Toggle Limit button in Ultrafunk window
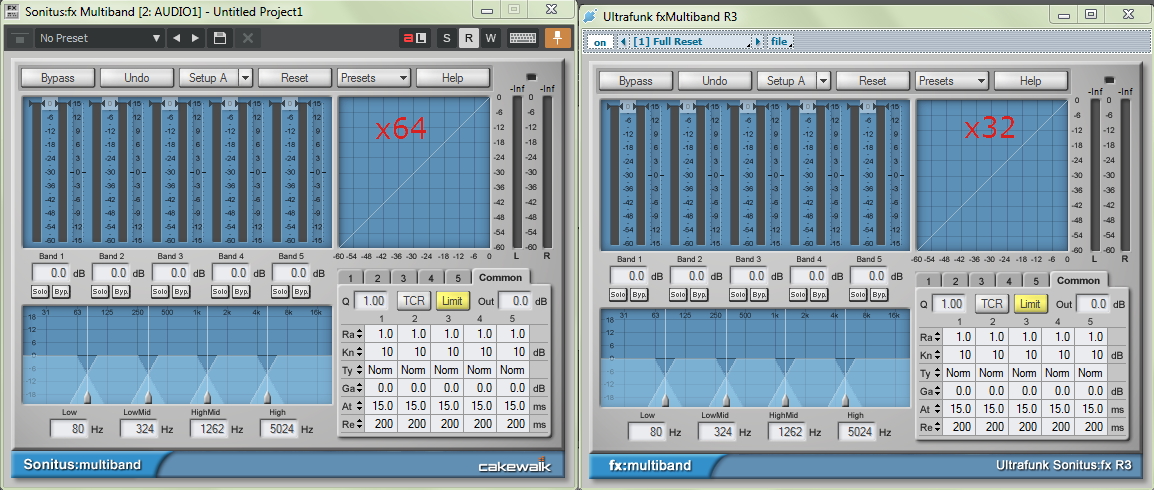The image size is (1154, 490). 1030,304
